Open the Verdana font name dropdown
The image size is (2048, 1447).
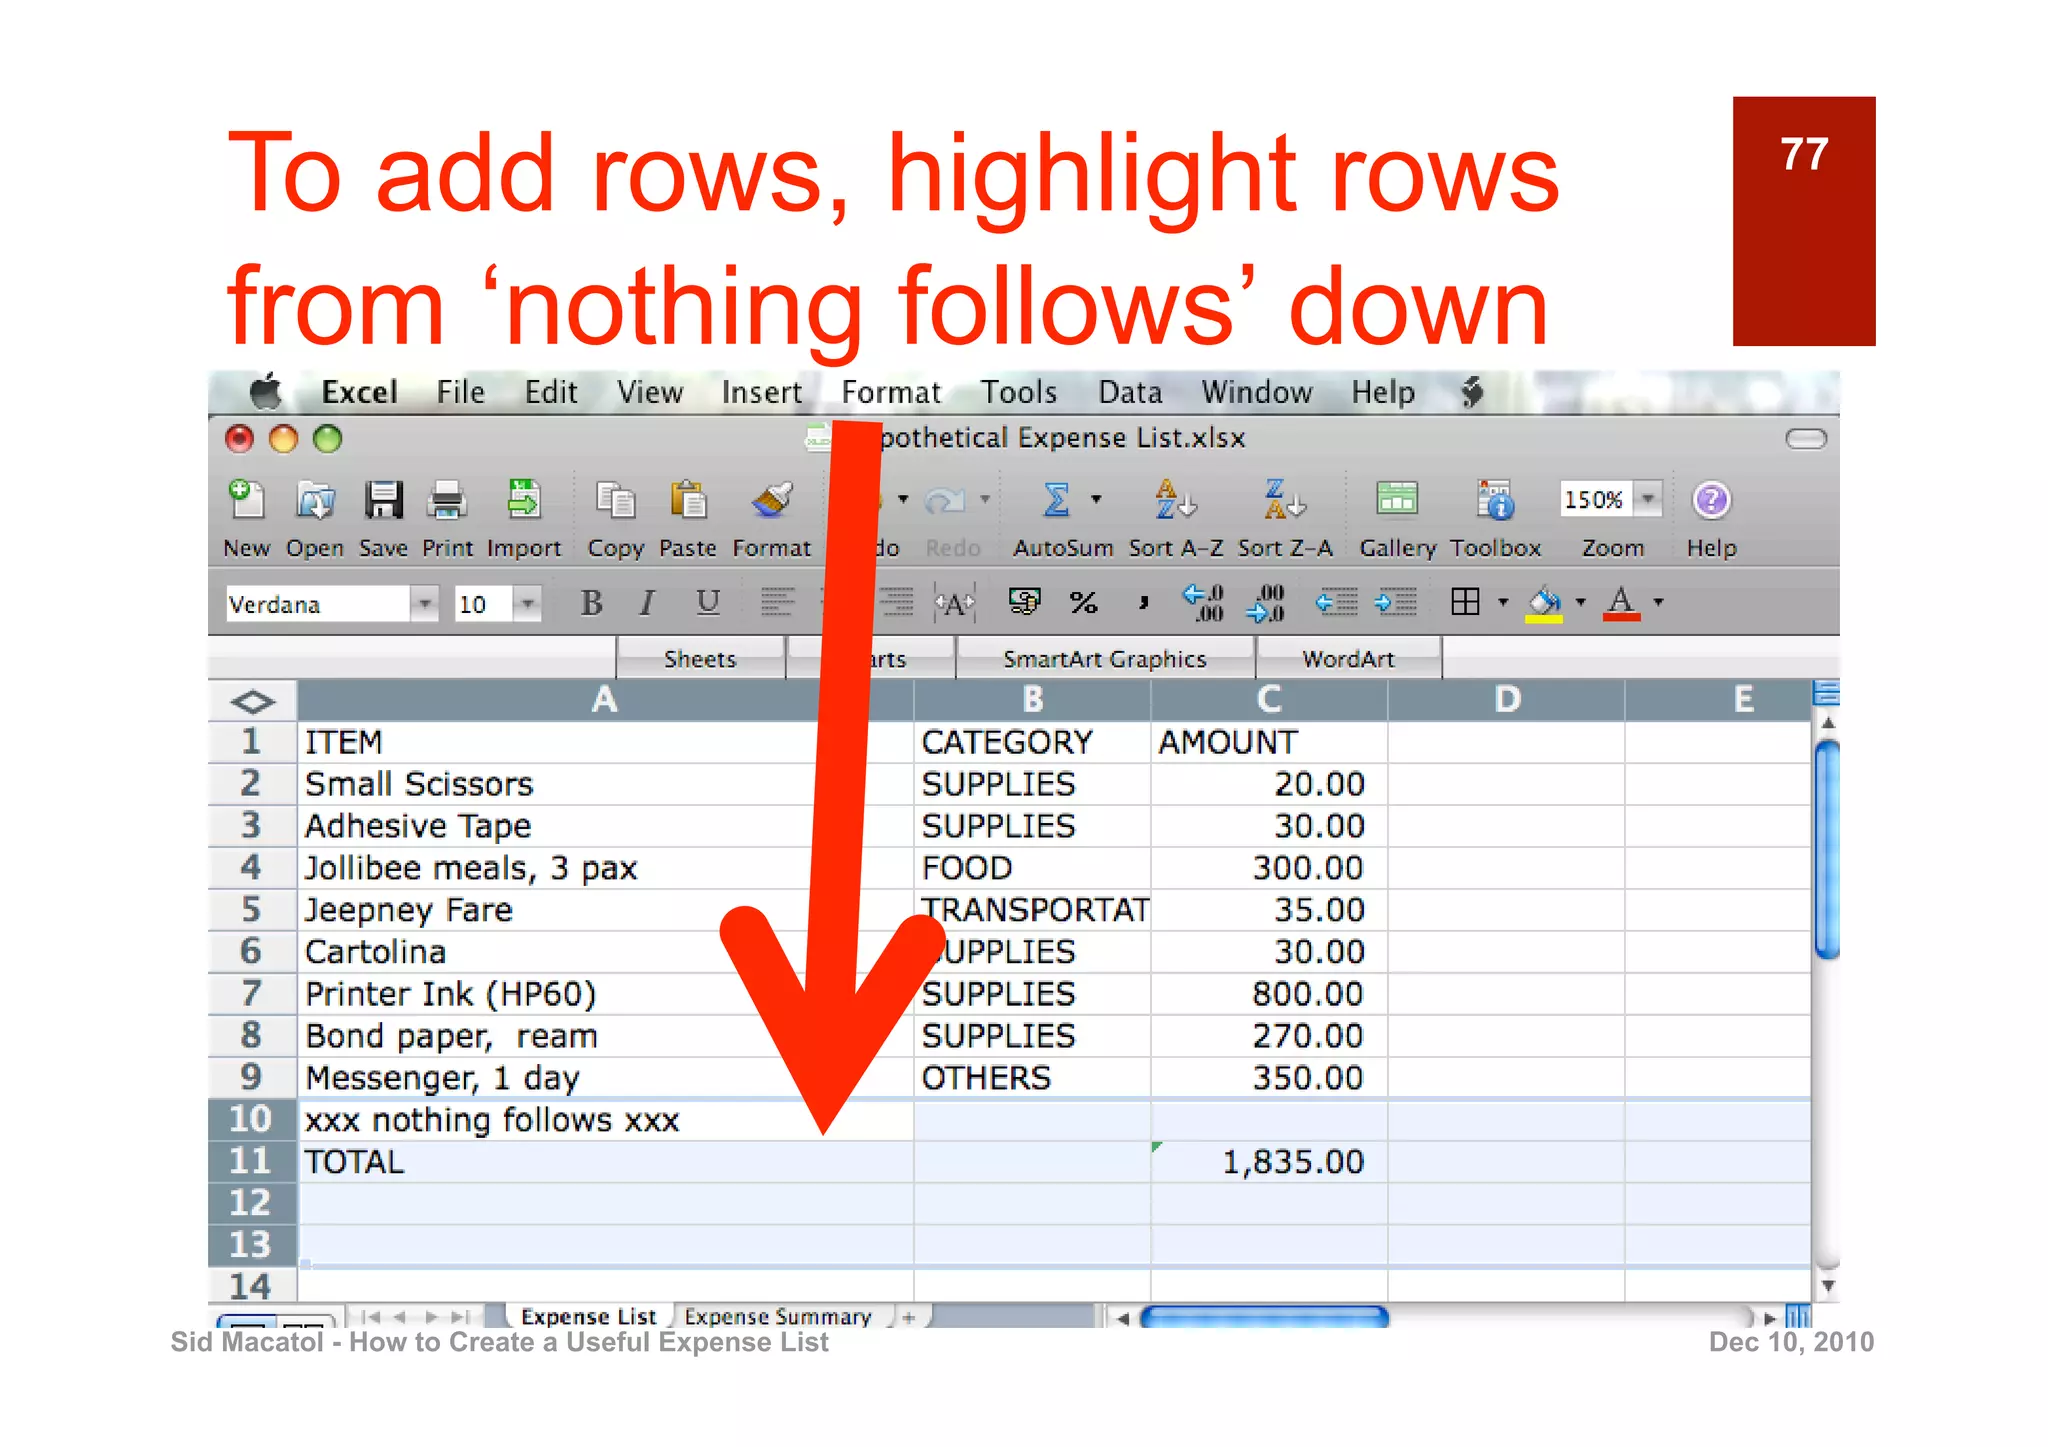pos(425,603)
